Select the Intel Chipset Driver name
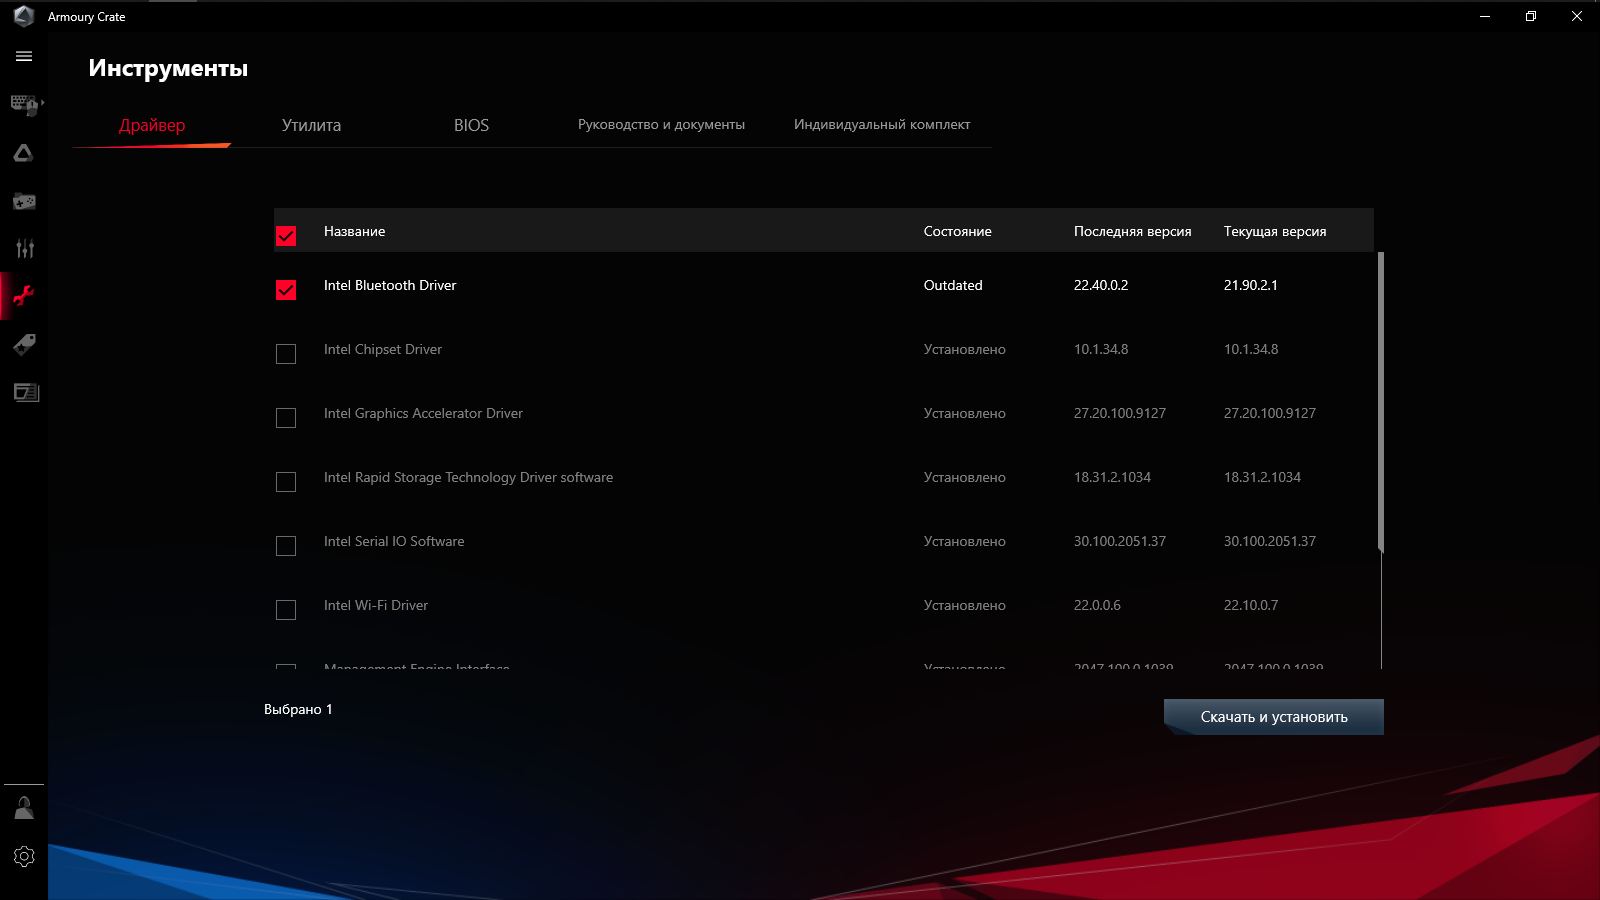 (383, 349)
